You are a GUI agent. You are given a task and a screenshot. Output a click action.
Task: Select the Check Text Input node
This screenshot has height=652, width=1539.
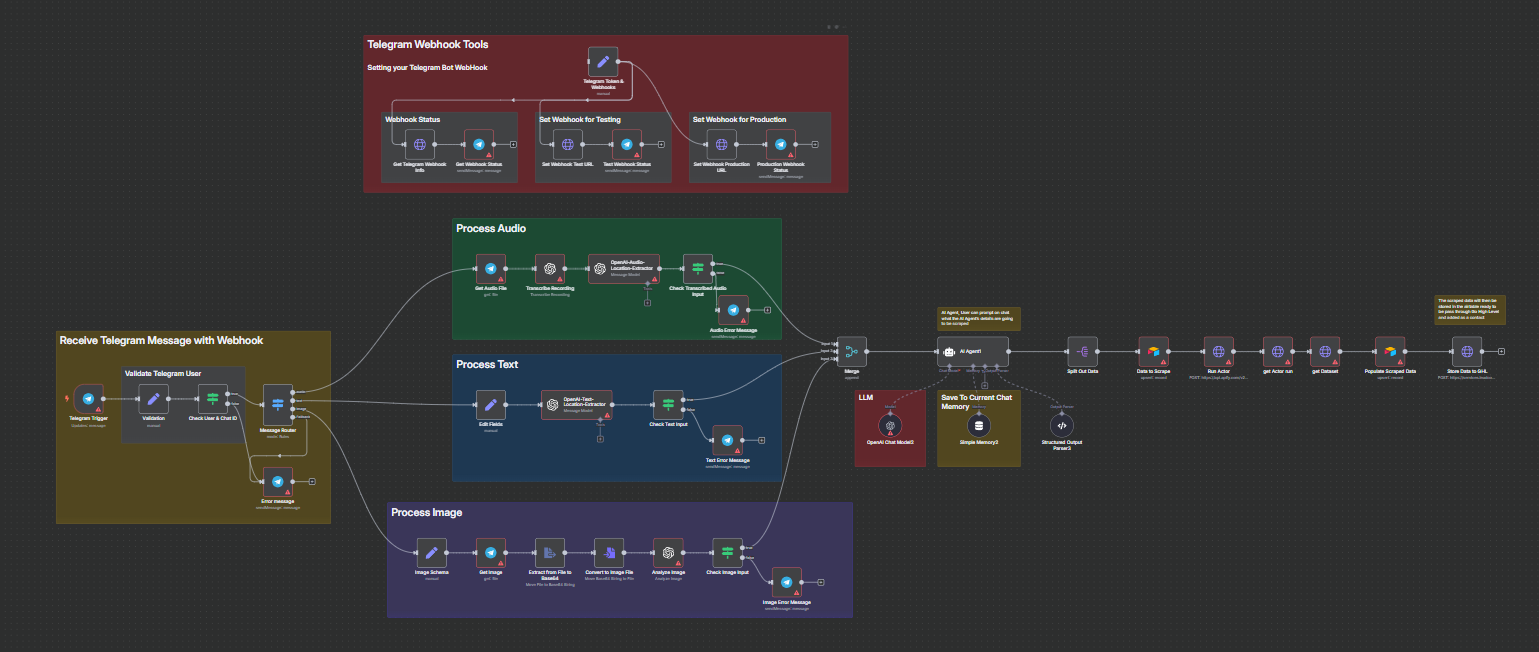tap(668, 405)
